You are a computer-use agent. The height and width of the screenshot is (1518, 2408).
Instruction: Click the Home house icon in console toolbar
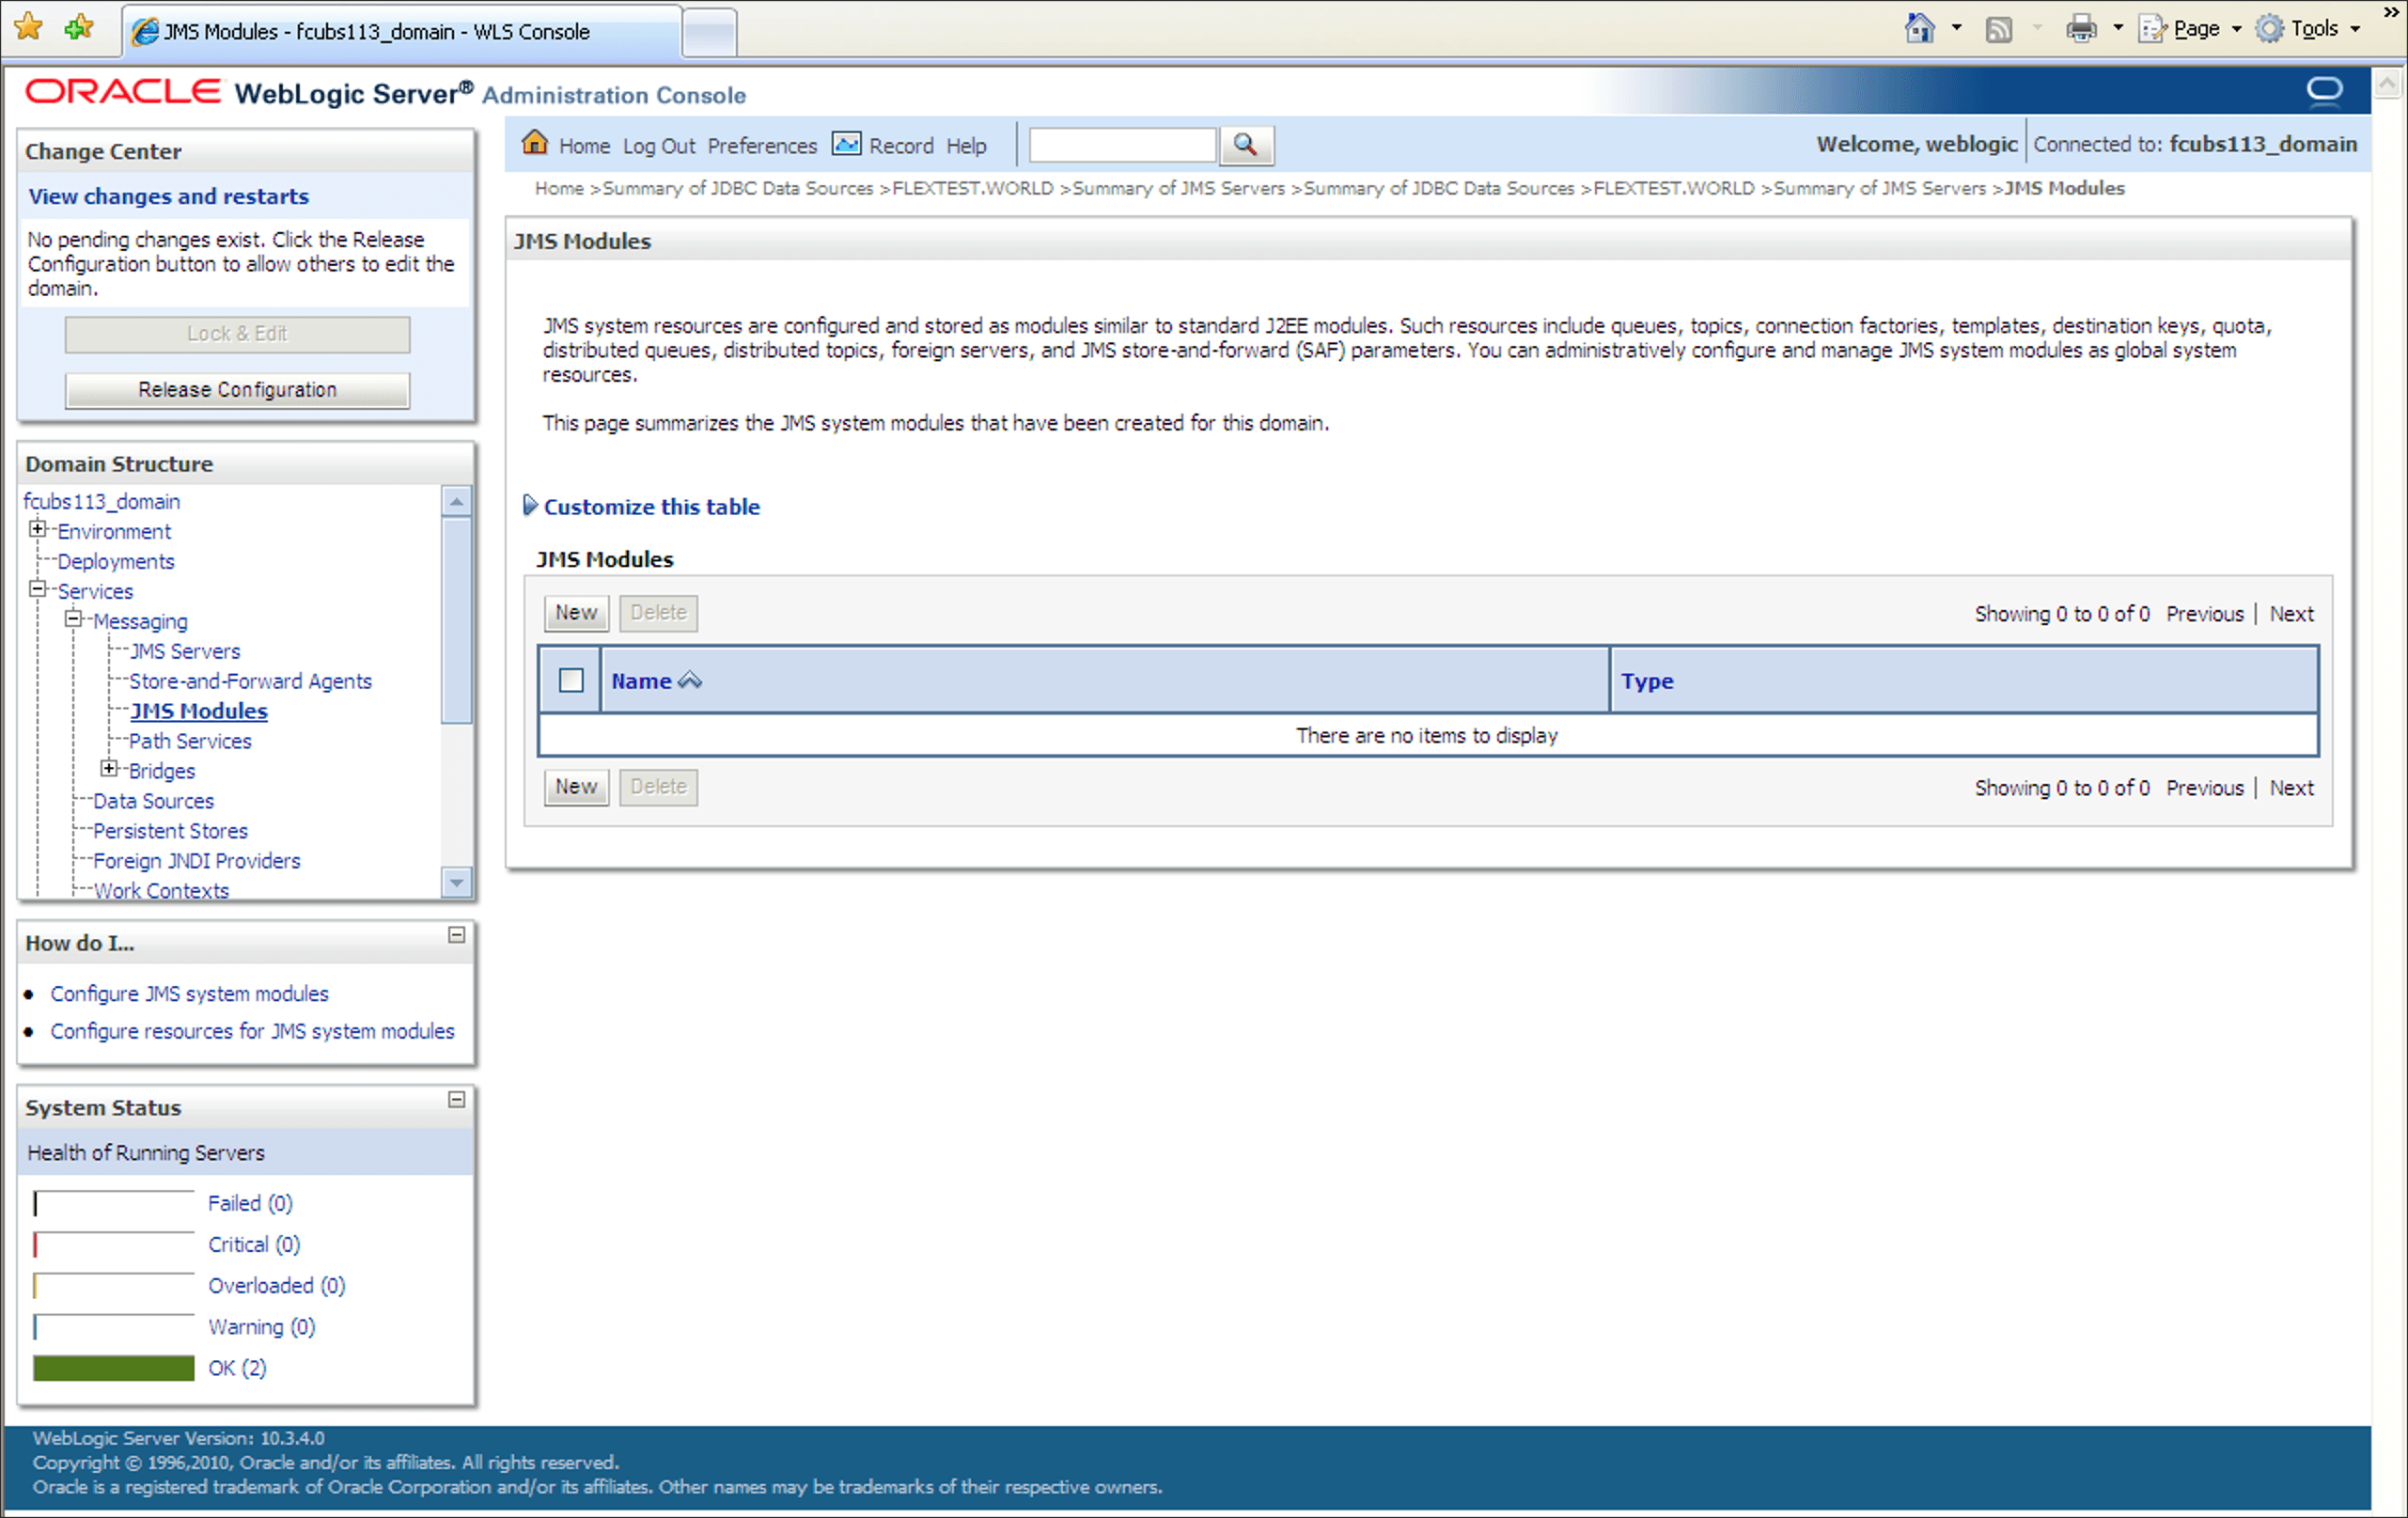[x=535, y=144]
